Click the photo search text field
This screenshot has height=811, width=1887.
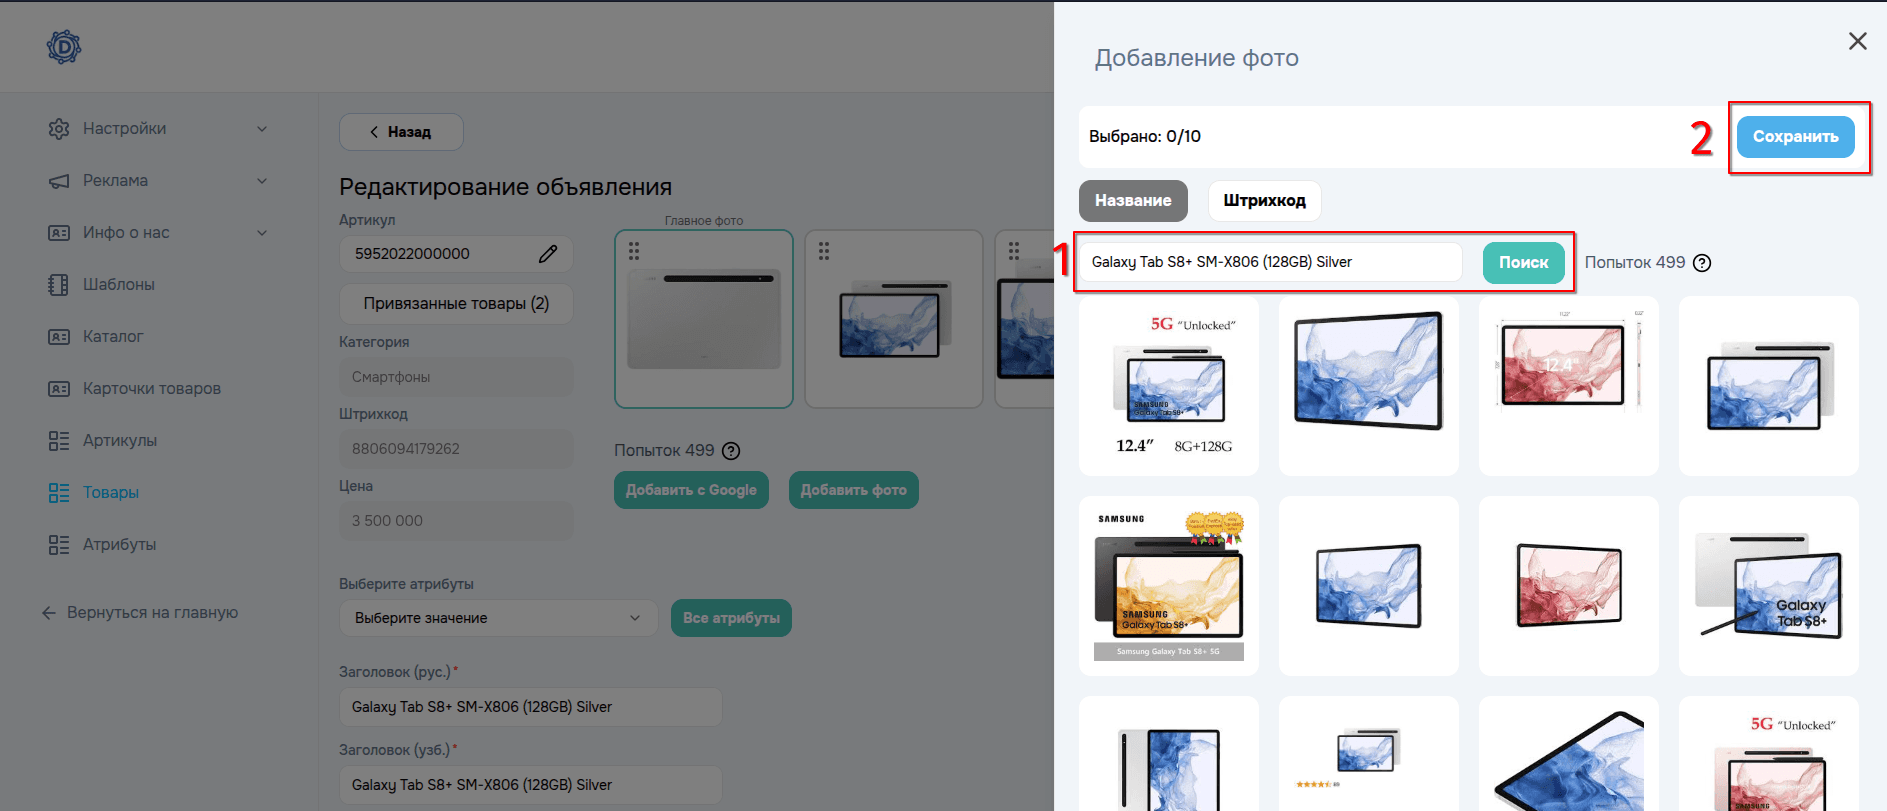[x=1270, y=263]
